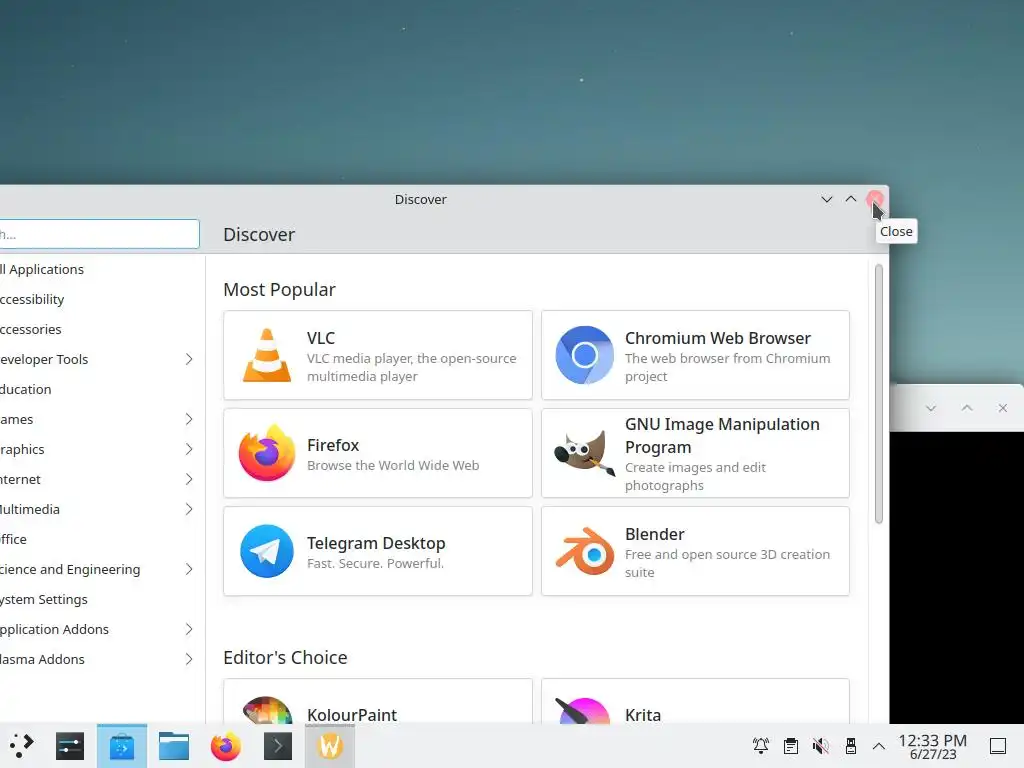Open the Telegram Desktop paper-plane icon
The image size is (1024, 768).
pyautogui.click(x=266, y=551)
